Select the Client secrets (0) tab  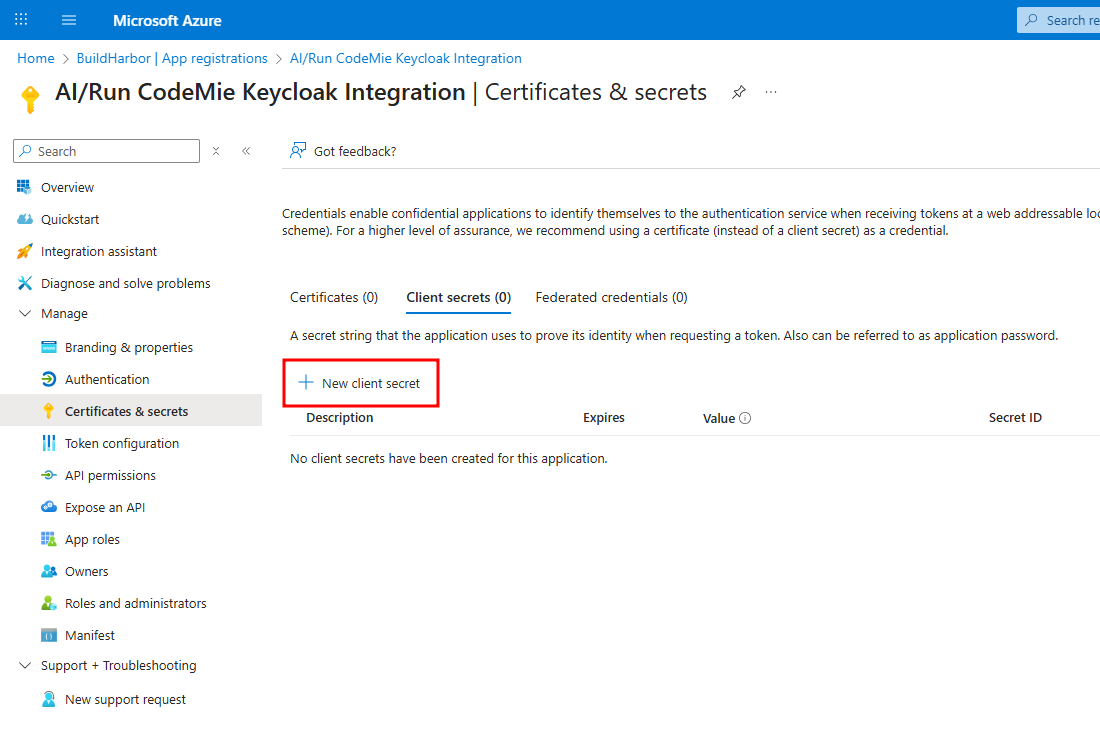[x=458, y=297]
